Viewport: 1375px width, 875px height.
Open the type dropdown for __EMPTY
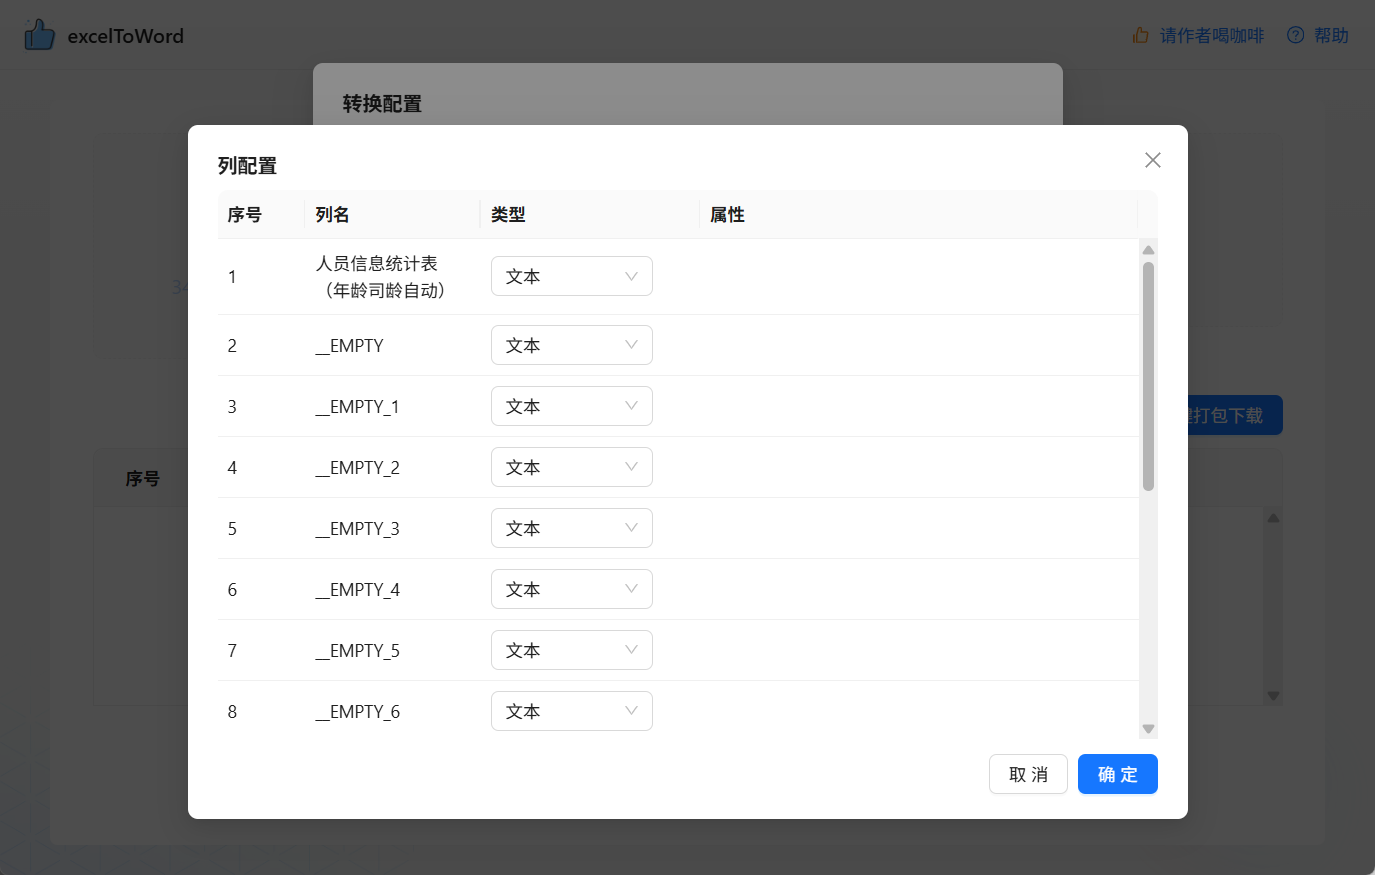click(x=571, y=345)
